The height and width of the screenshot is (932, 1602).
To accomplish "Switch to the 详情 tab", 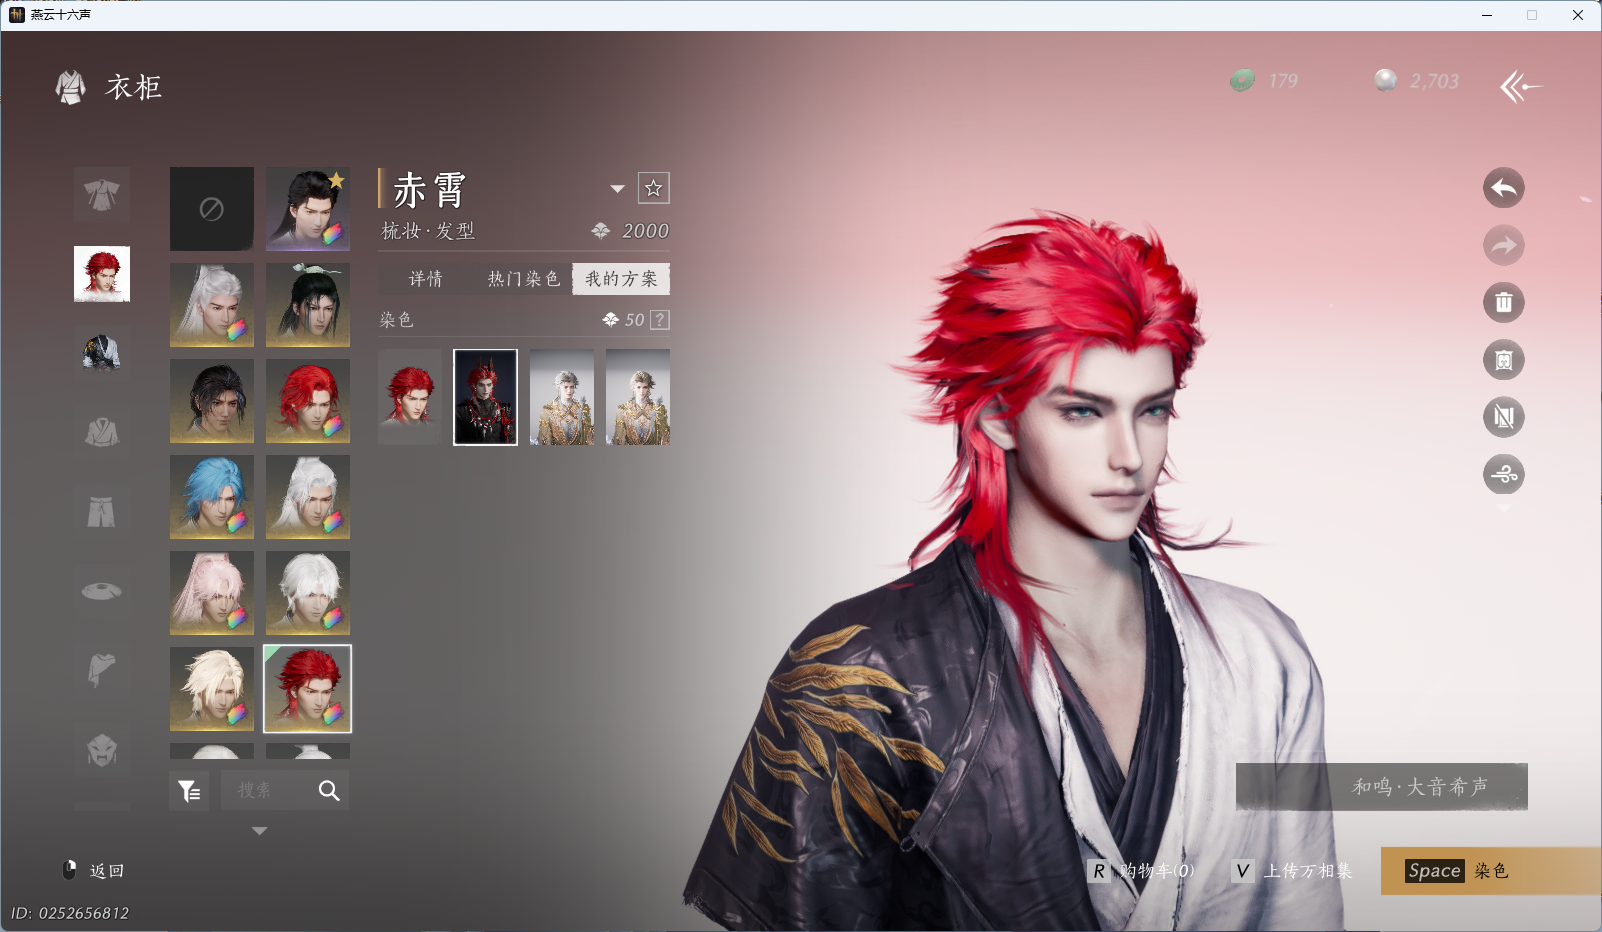I will pos(426,279).
